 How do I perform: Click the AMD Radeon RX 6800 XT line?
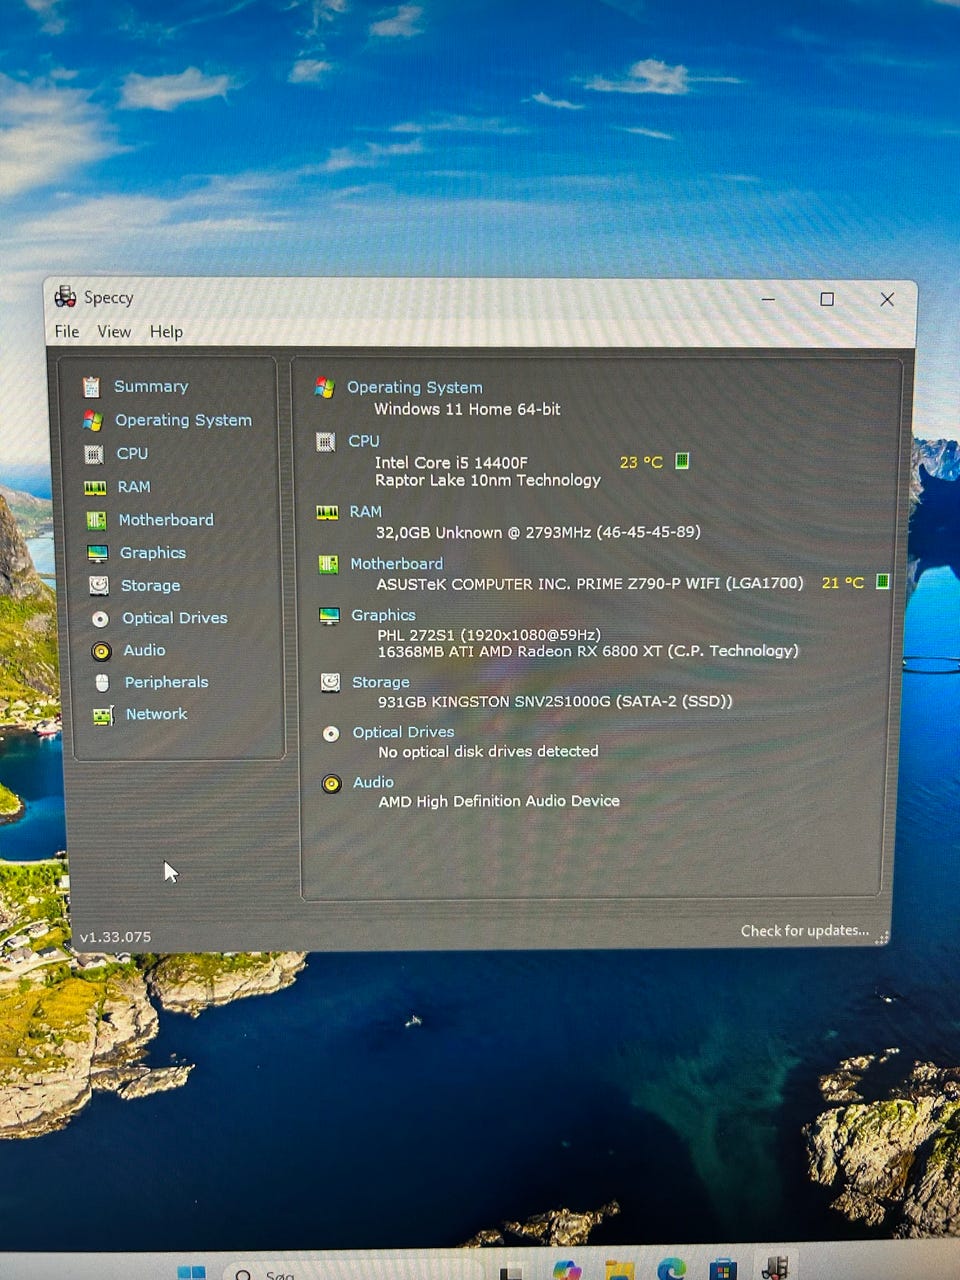(x=588, y=651)
